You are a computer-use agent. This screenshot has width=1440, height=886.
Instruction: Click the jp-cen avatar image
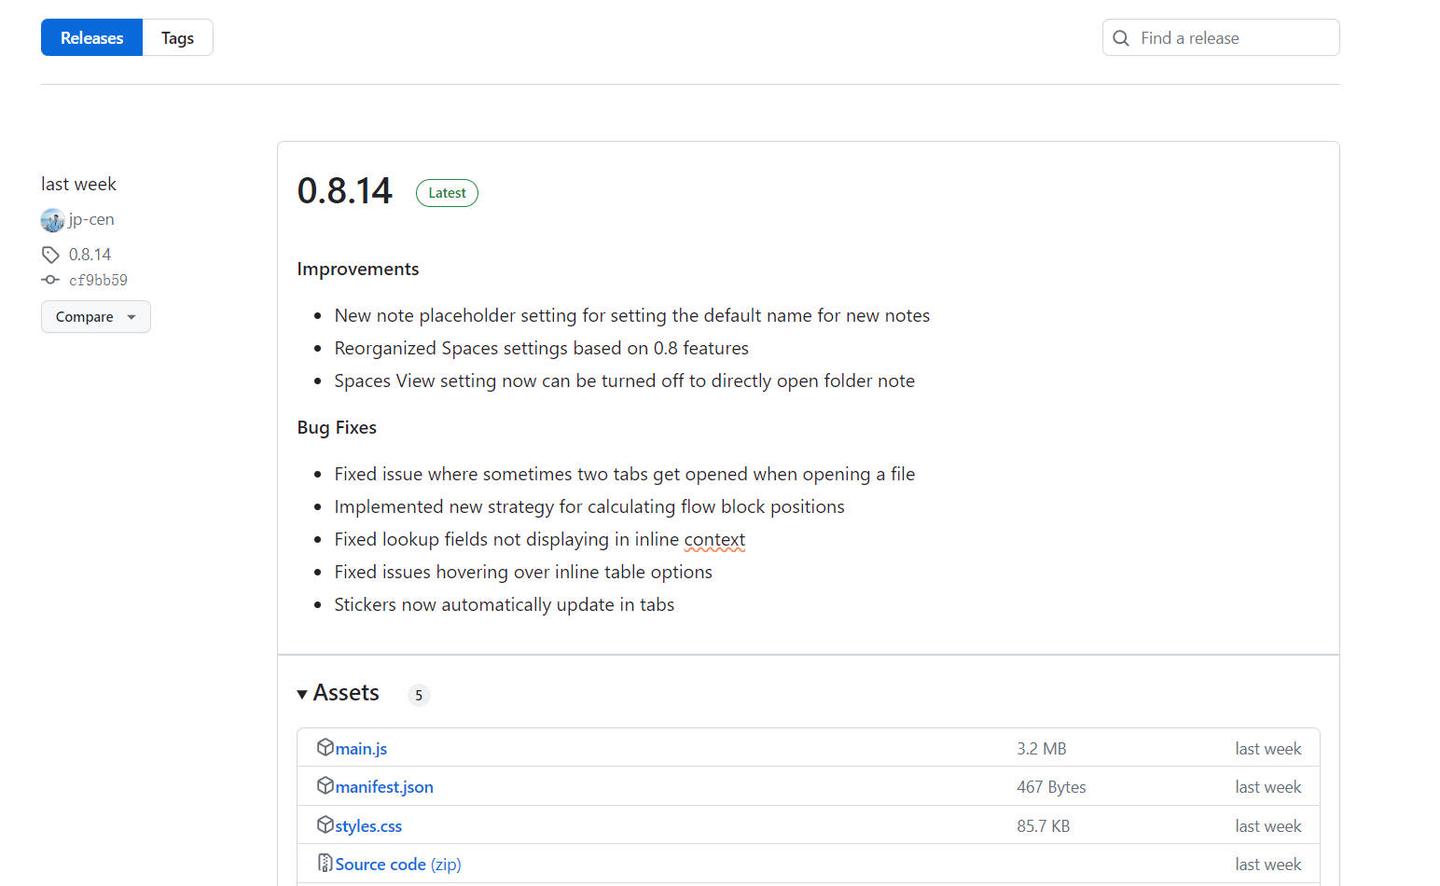pyautogui.click(x=52, y=220)
